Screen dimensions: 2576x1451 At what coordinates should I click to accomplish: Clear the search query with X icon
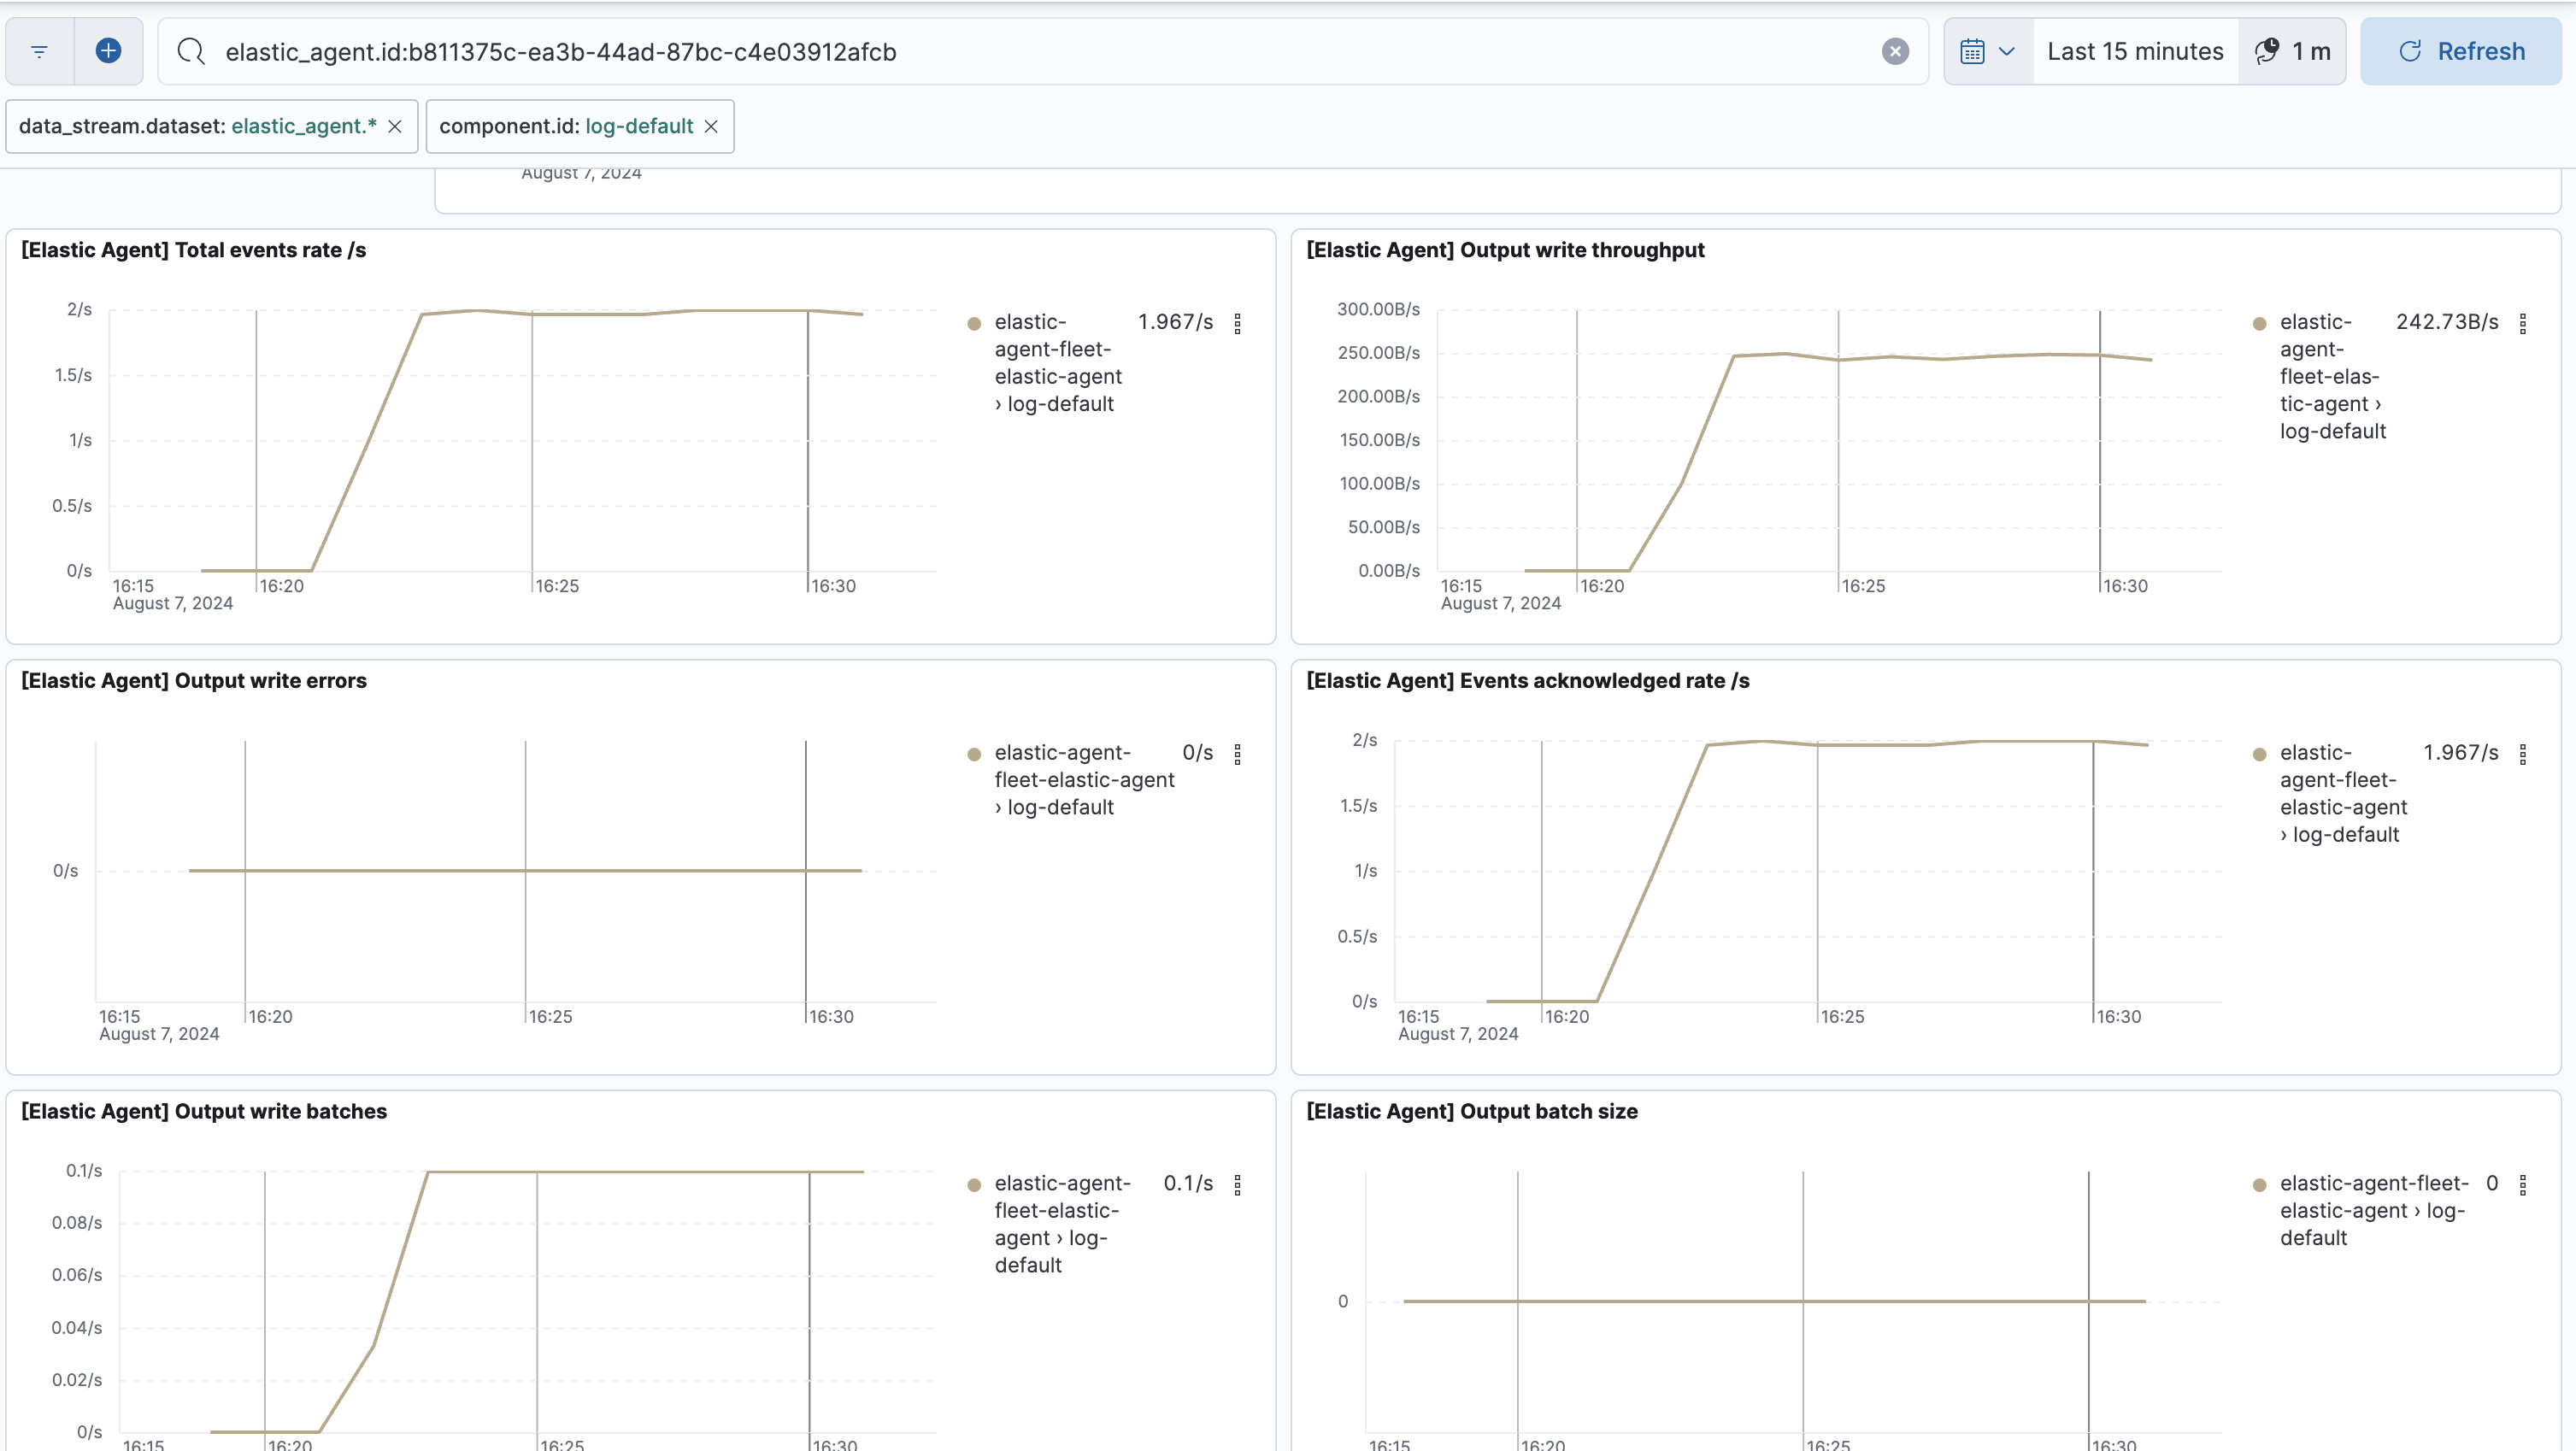coord(1894,51)
